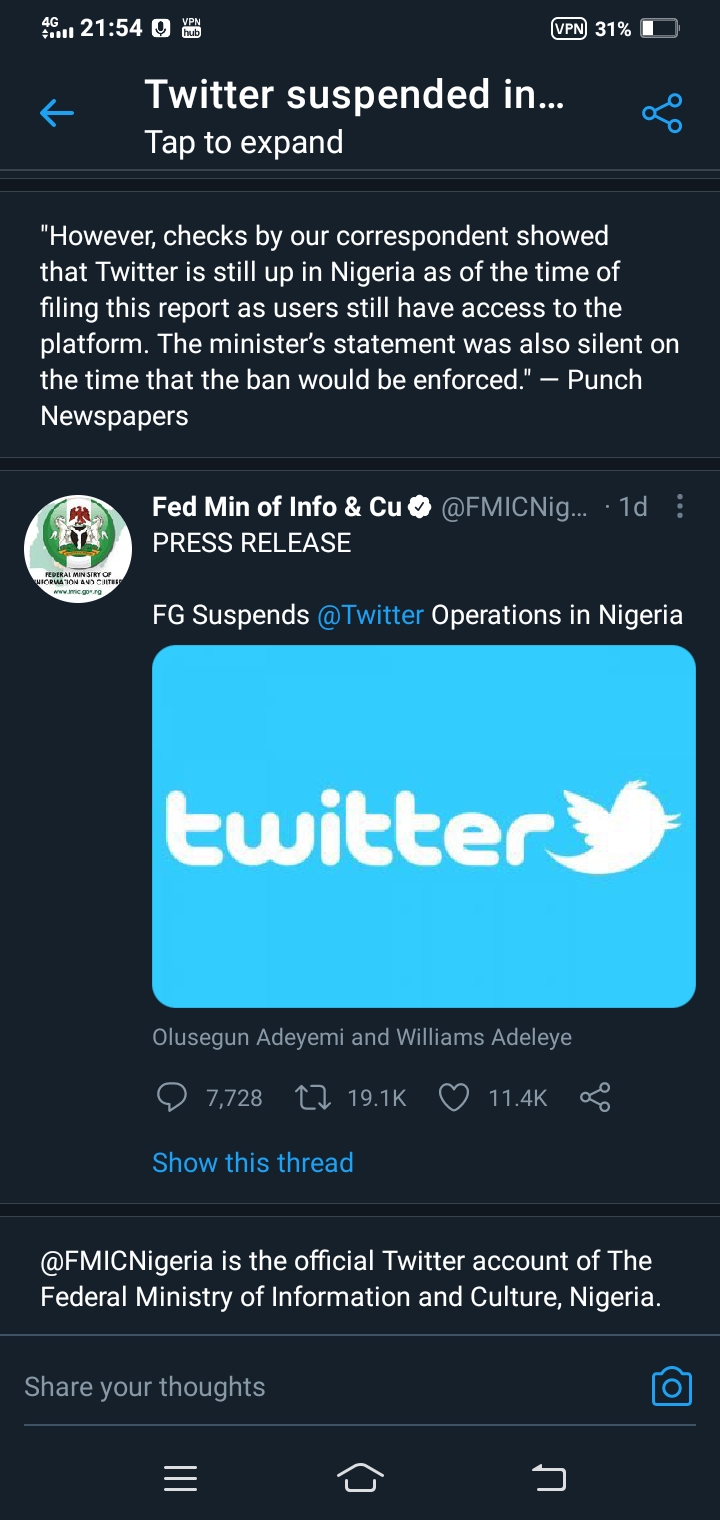Like the tweet with 11.4K hearts

454,1098
